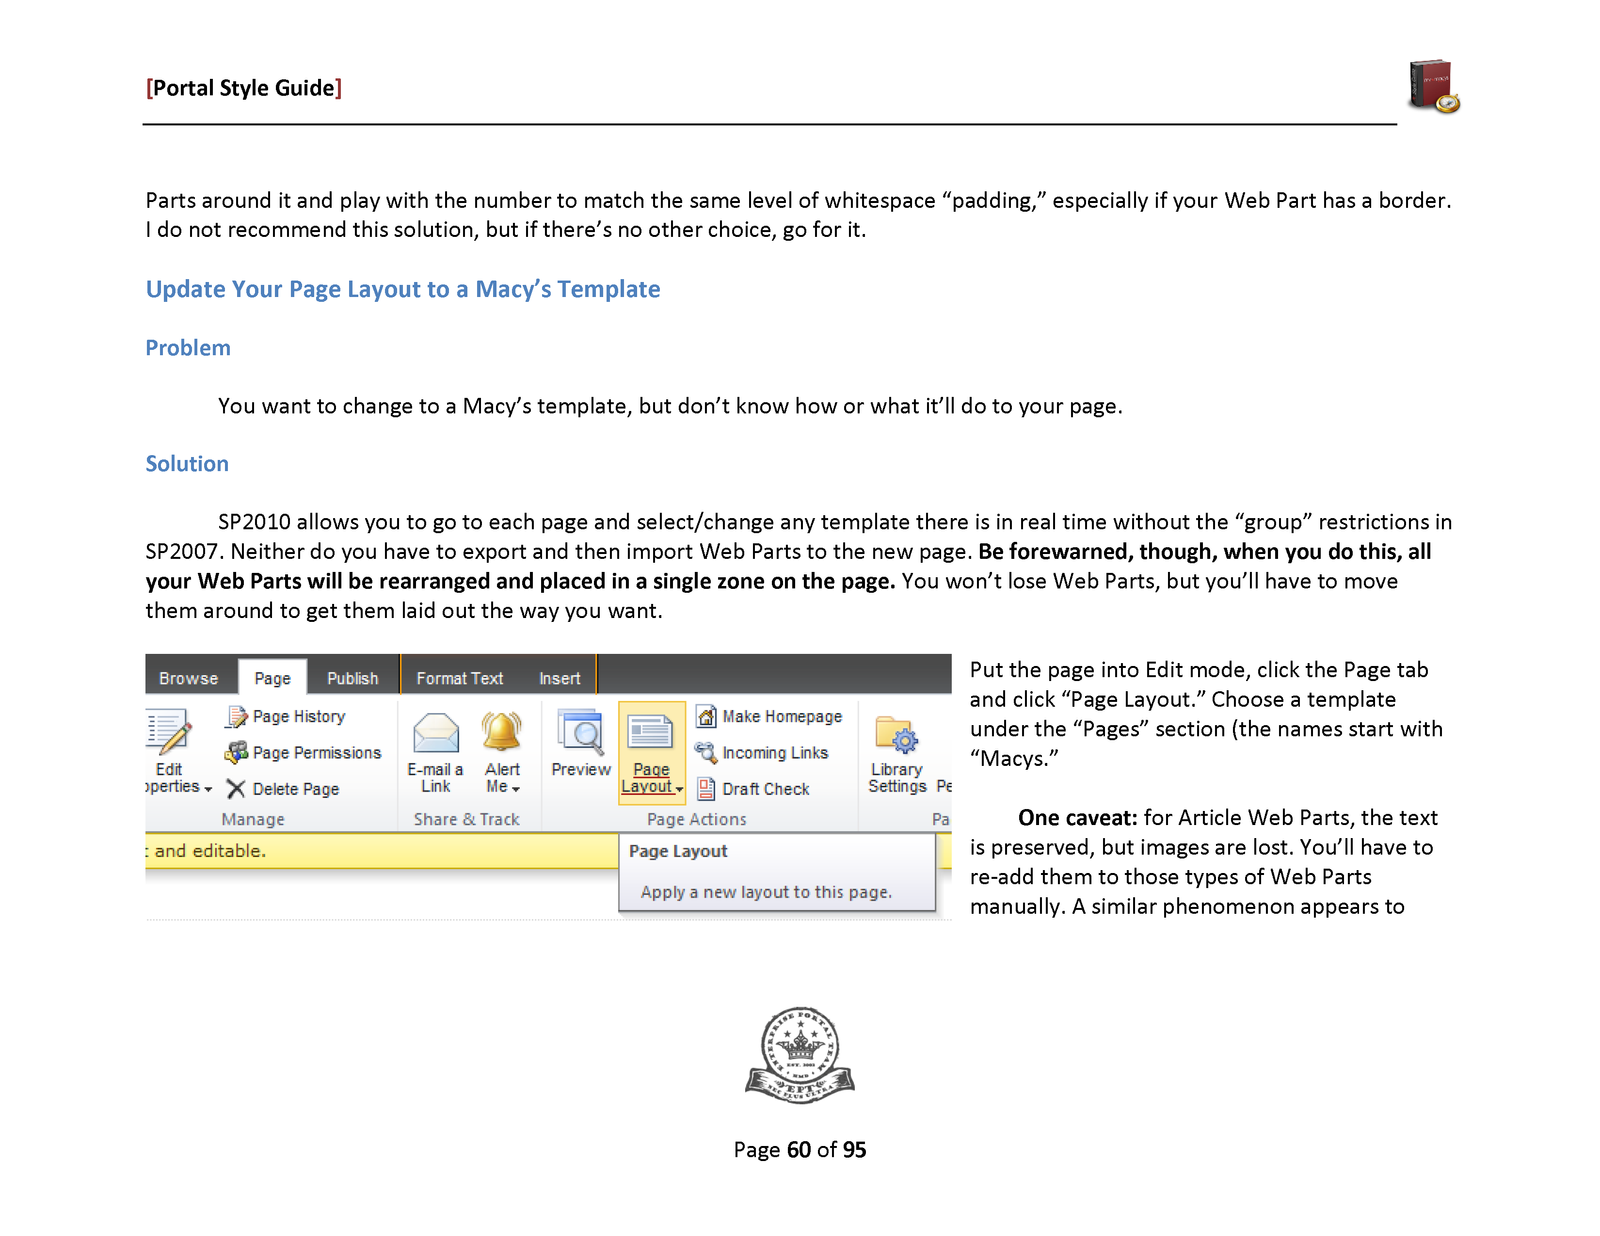1600x1236 pixels.
Task: Select the Page ribbon tab
Action: click(272, 678)
